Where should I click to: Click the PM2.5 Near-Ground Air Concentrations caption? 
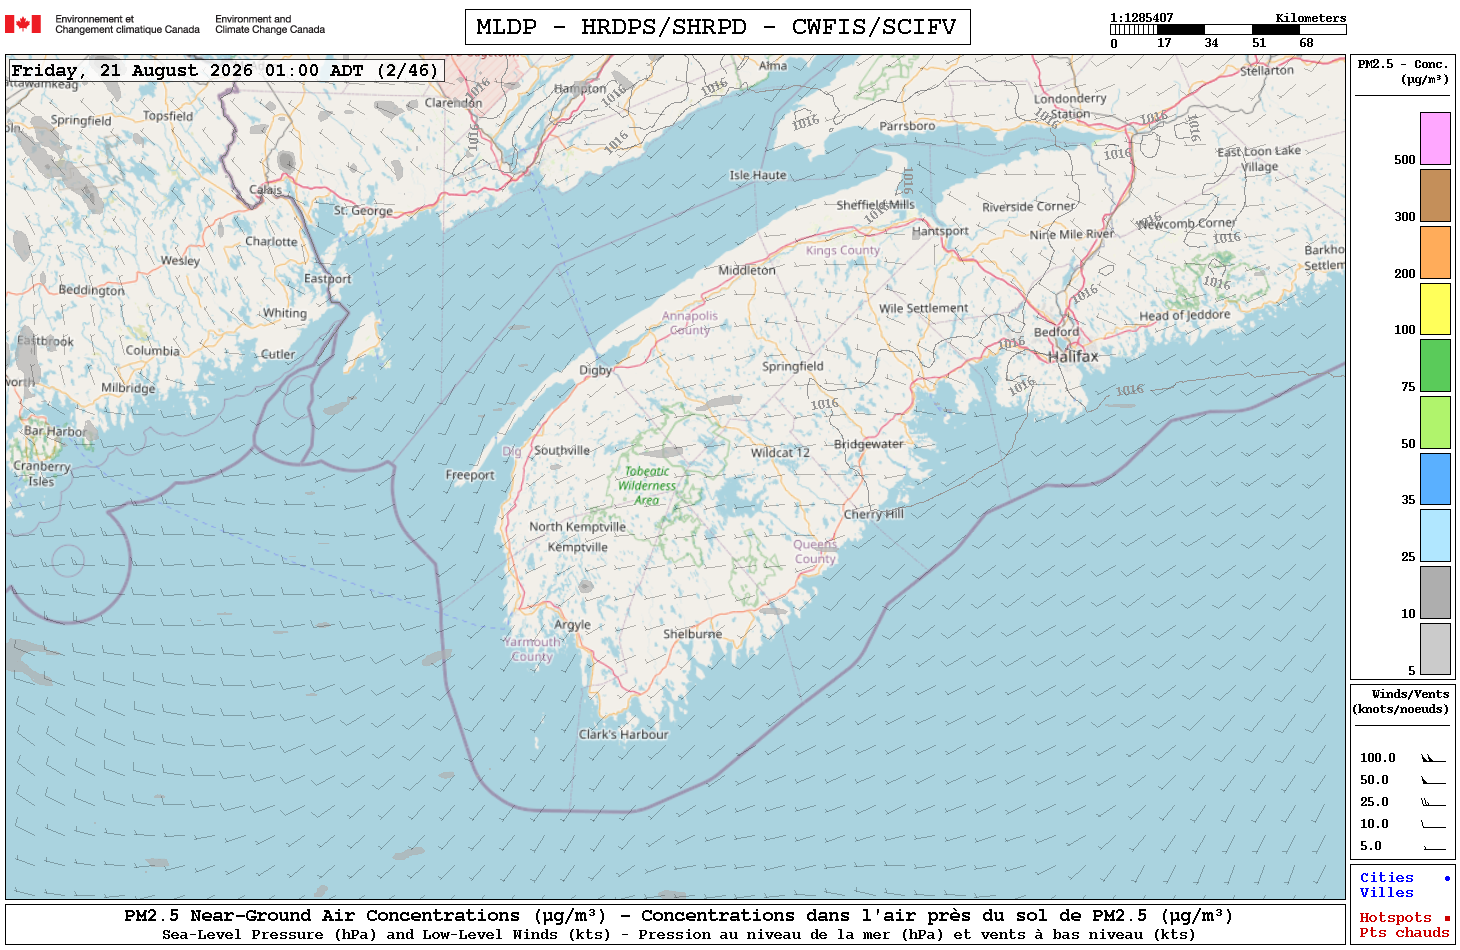[678, 915]
